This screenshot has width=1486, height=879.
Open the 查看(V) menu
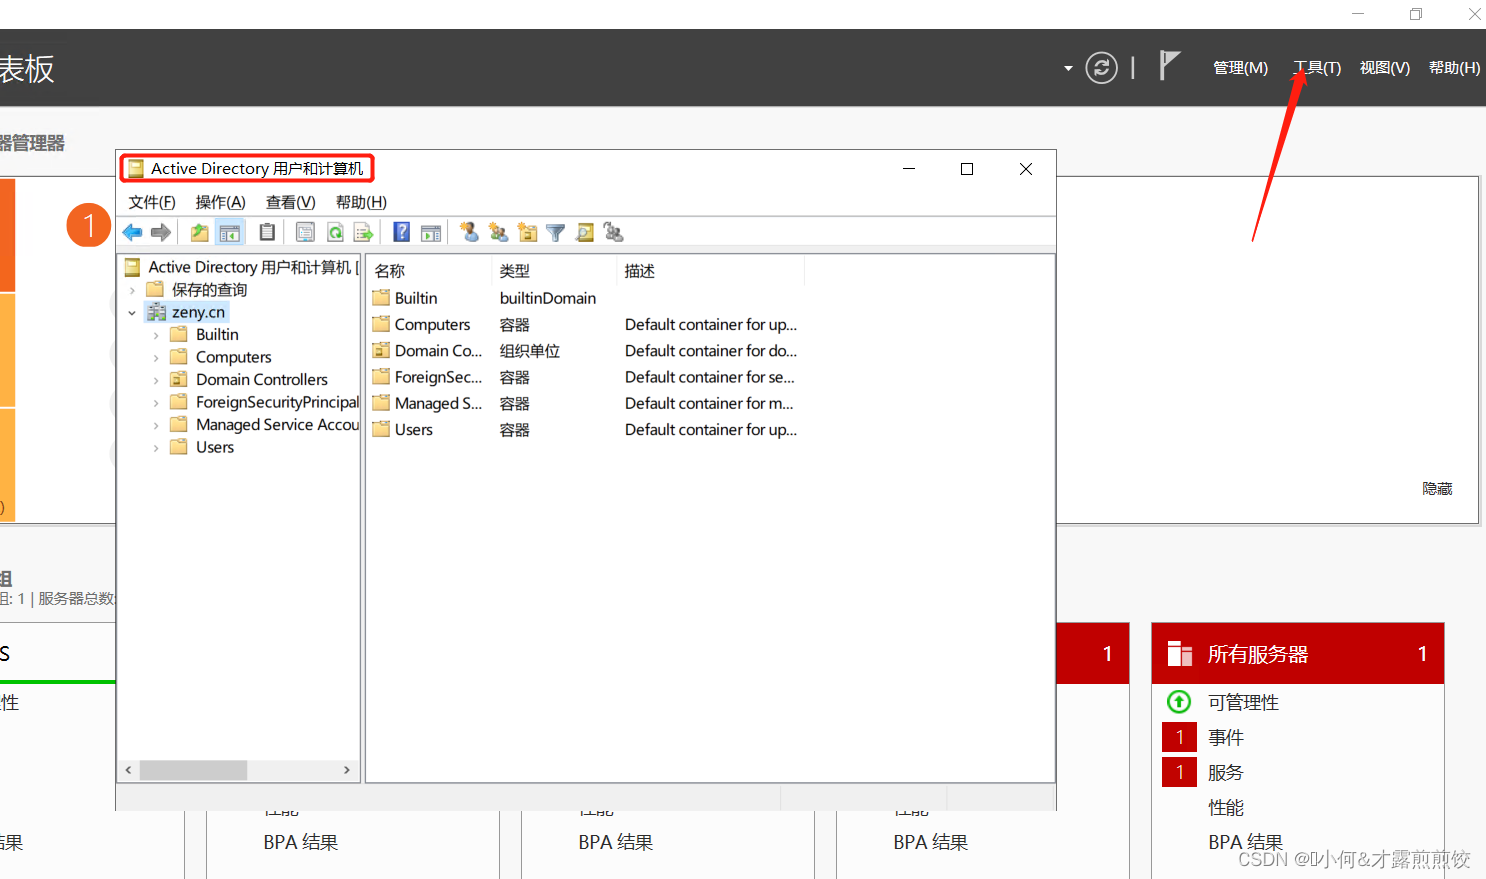pyautogui.click(x=291, y=202)
